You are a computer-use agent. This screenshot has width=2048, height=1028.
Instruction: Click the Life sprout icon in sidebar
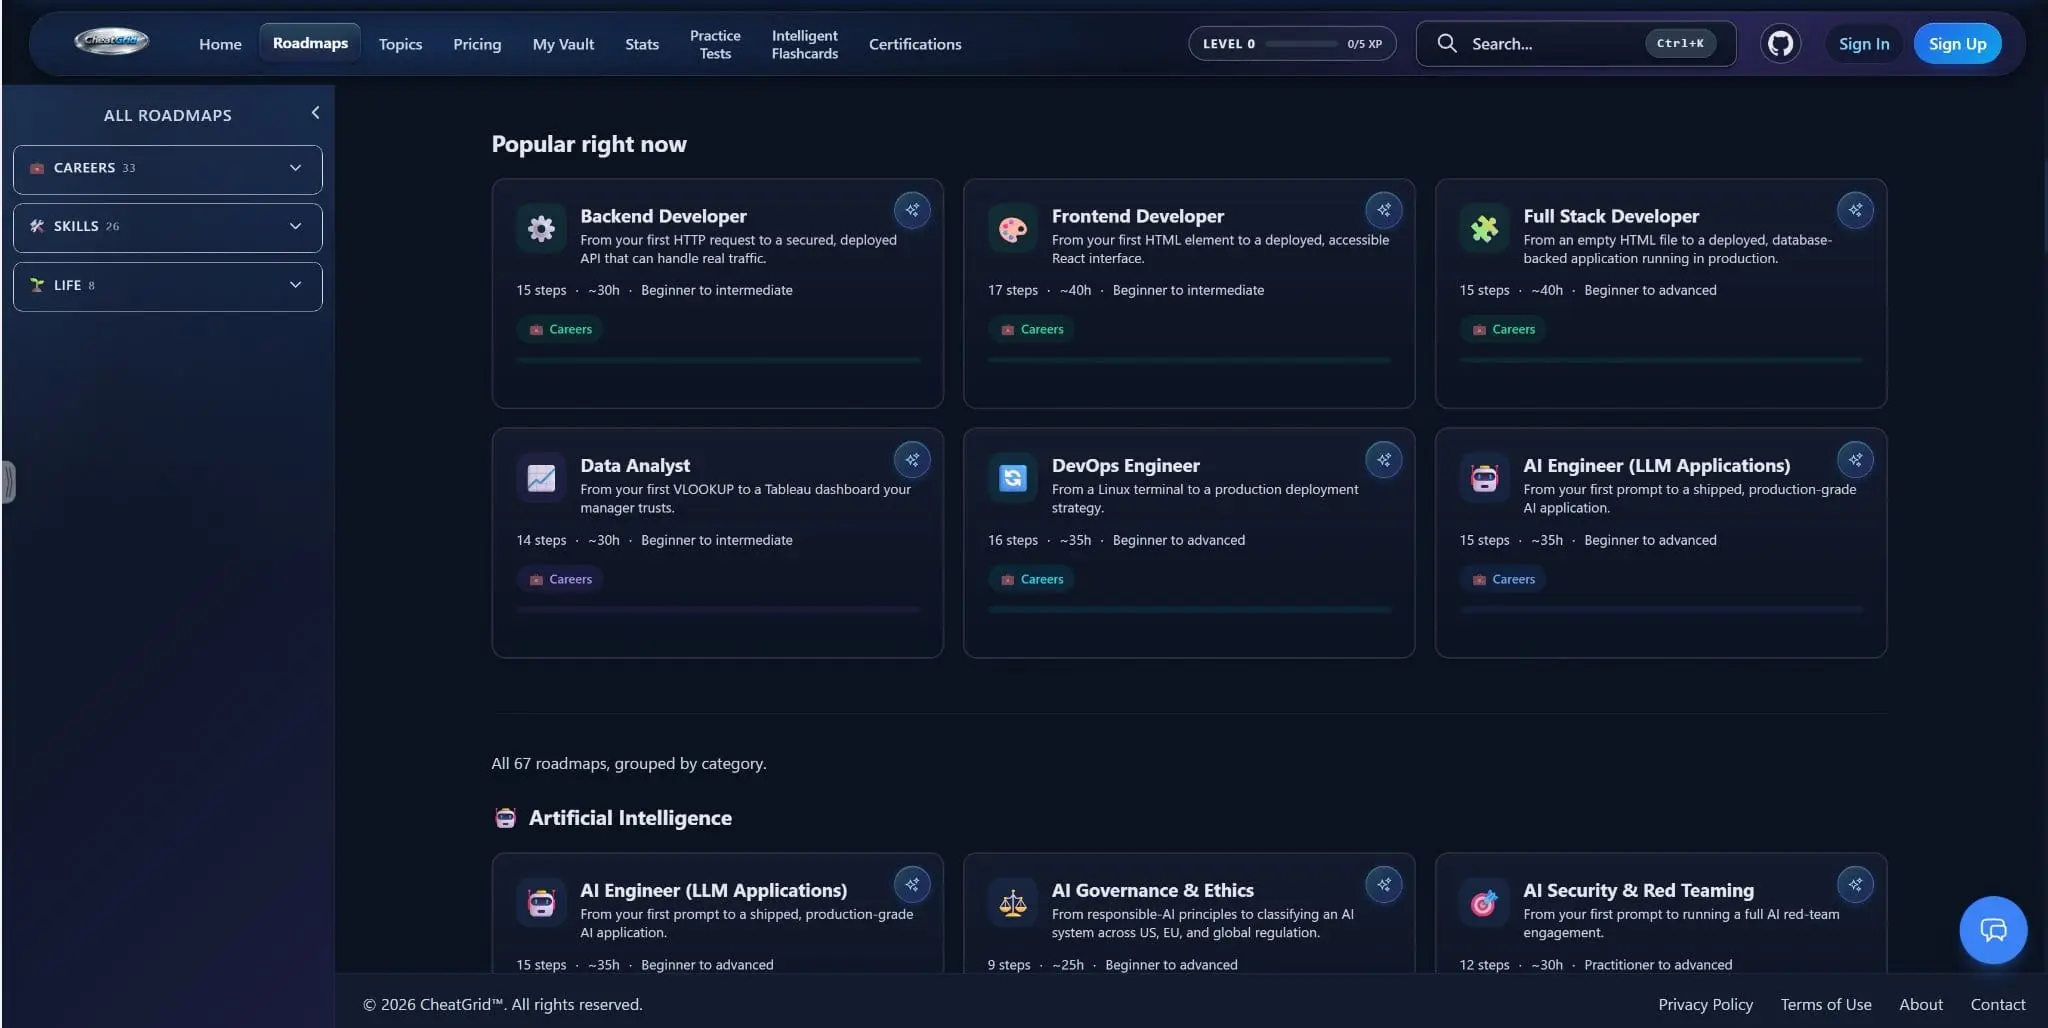point(37,285)
